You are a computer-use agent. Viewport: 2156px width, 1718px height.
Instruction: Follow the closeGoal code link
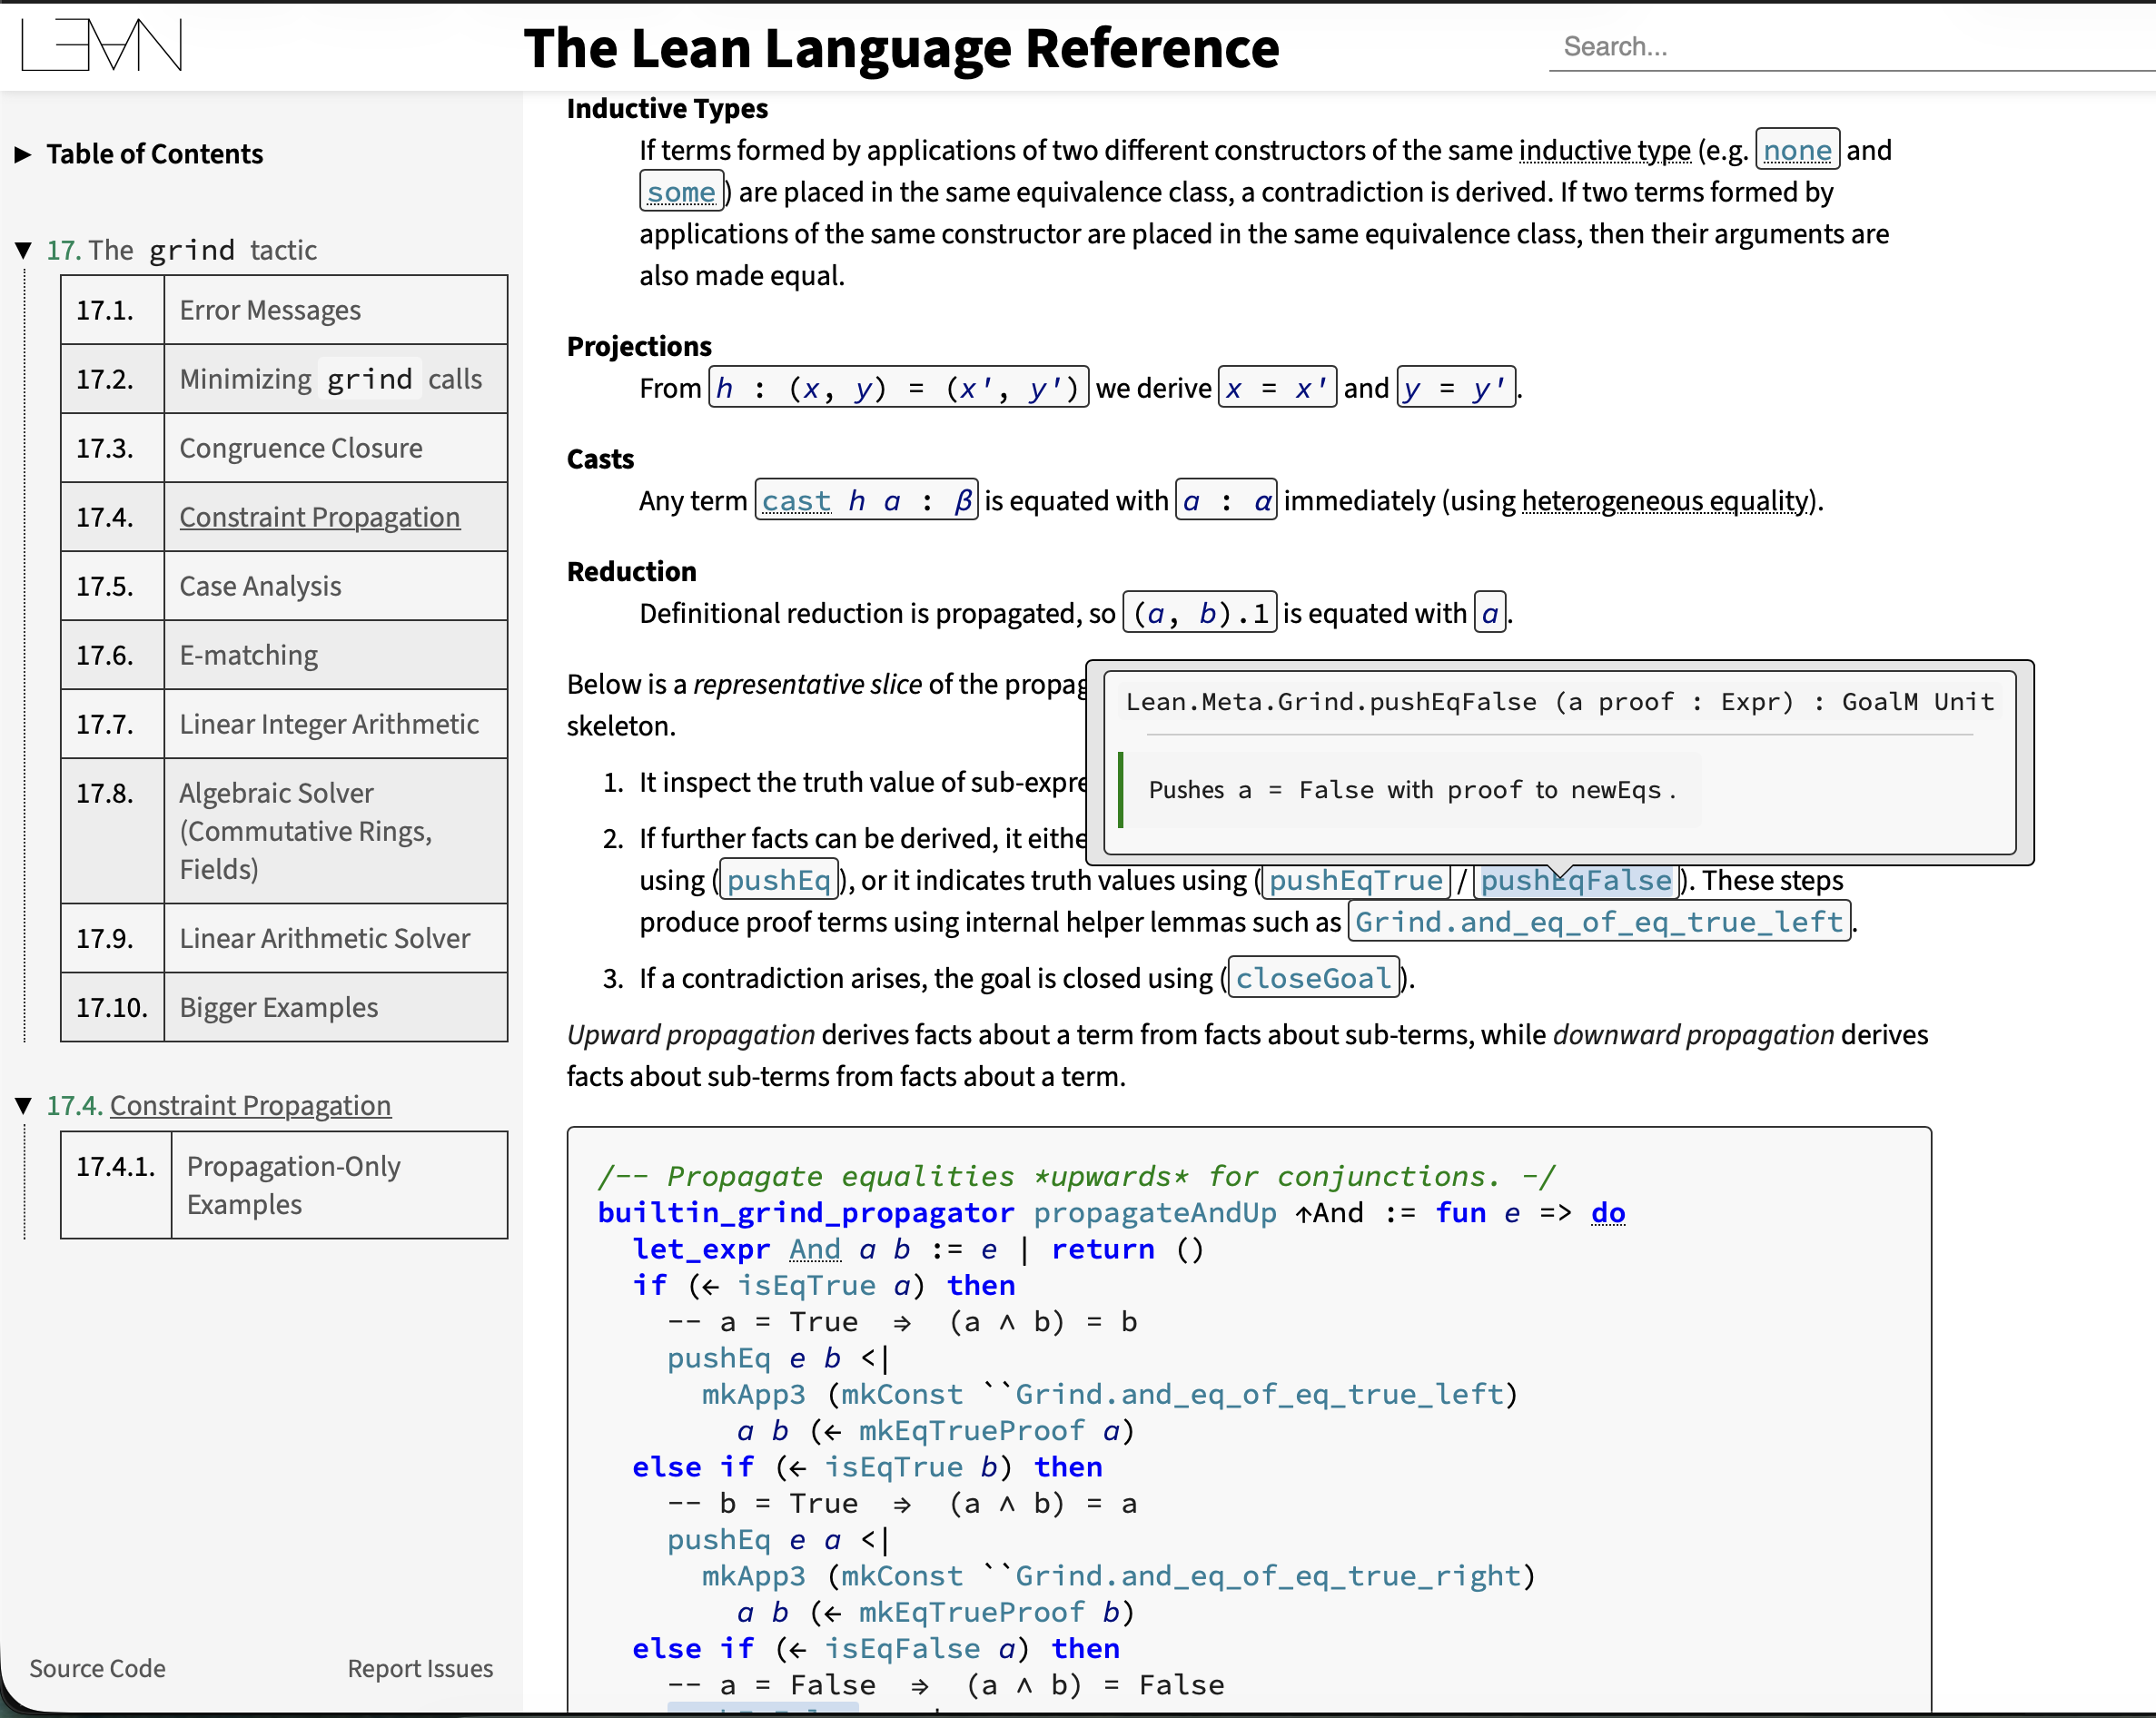pos(1312,978)
